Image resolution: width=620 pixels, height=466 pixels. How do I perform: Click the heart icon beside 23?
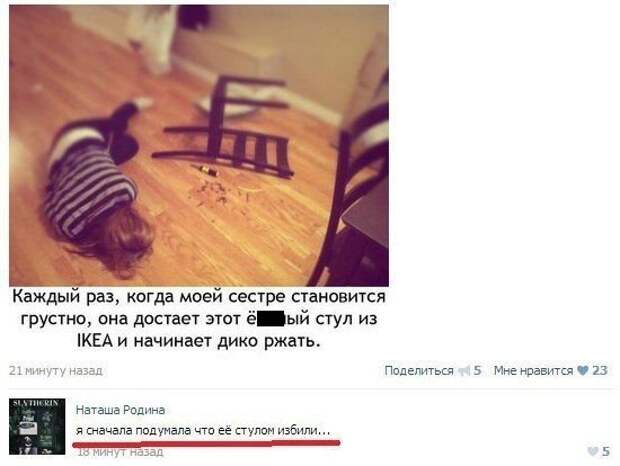[583, 370]
